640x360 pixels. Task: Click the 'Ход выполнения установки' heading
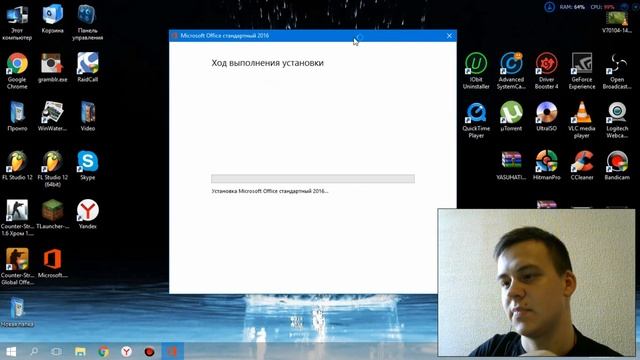(267, 63)
